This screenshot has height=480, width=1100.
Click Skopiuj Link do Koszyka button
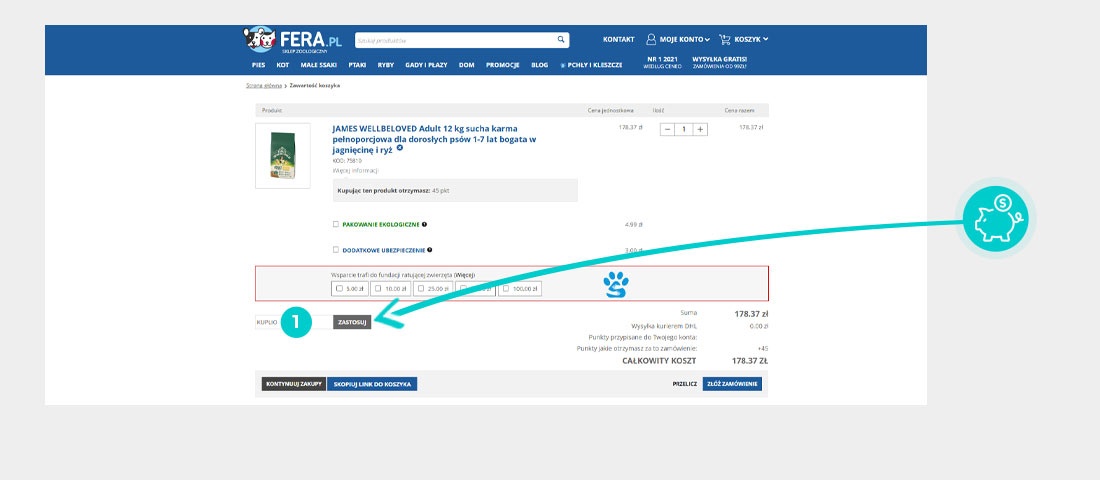pyautogui.click(x=373, y=384)
